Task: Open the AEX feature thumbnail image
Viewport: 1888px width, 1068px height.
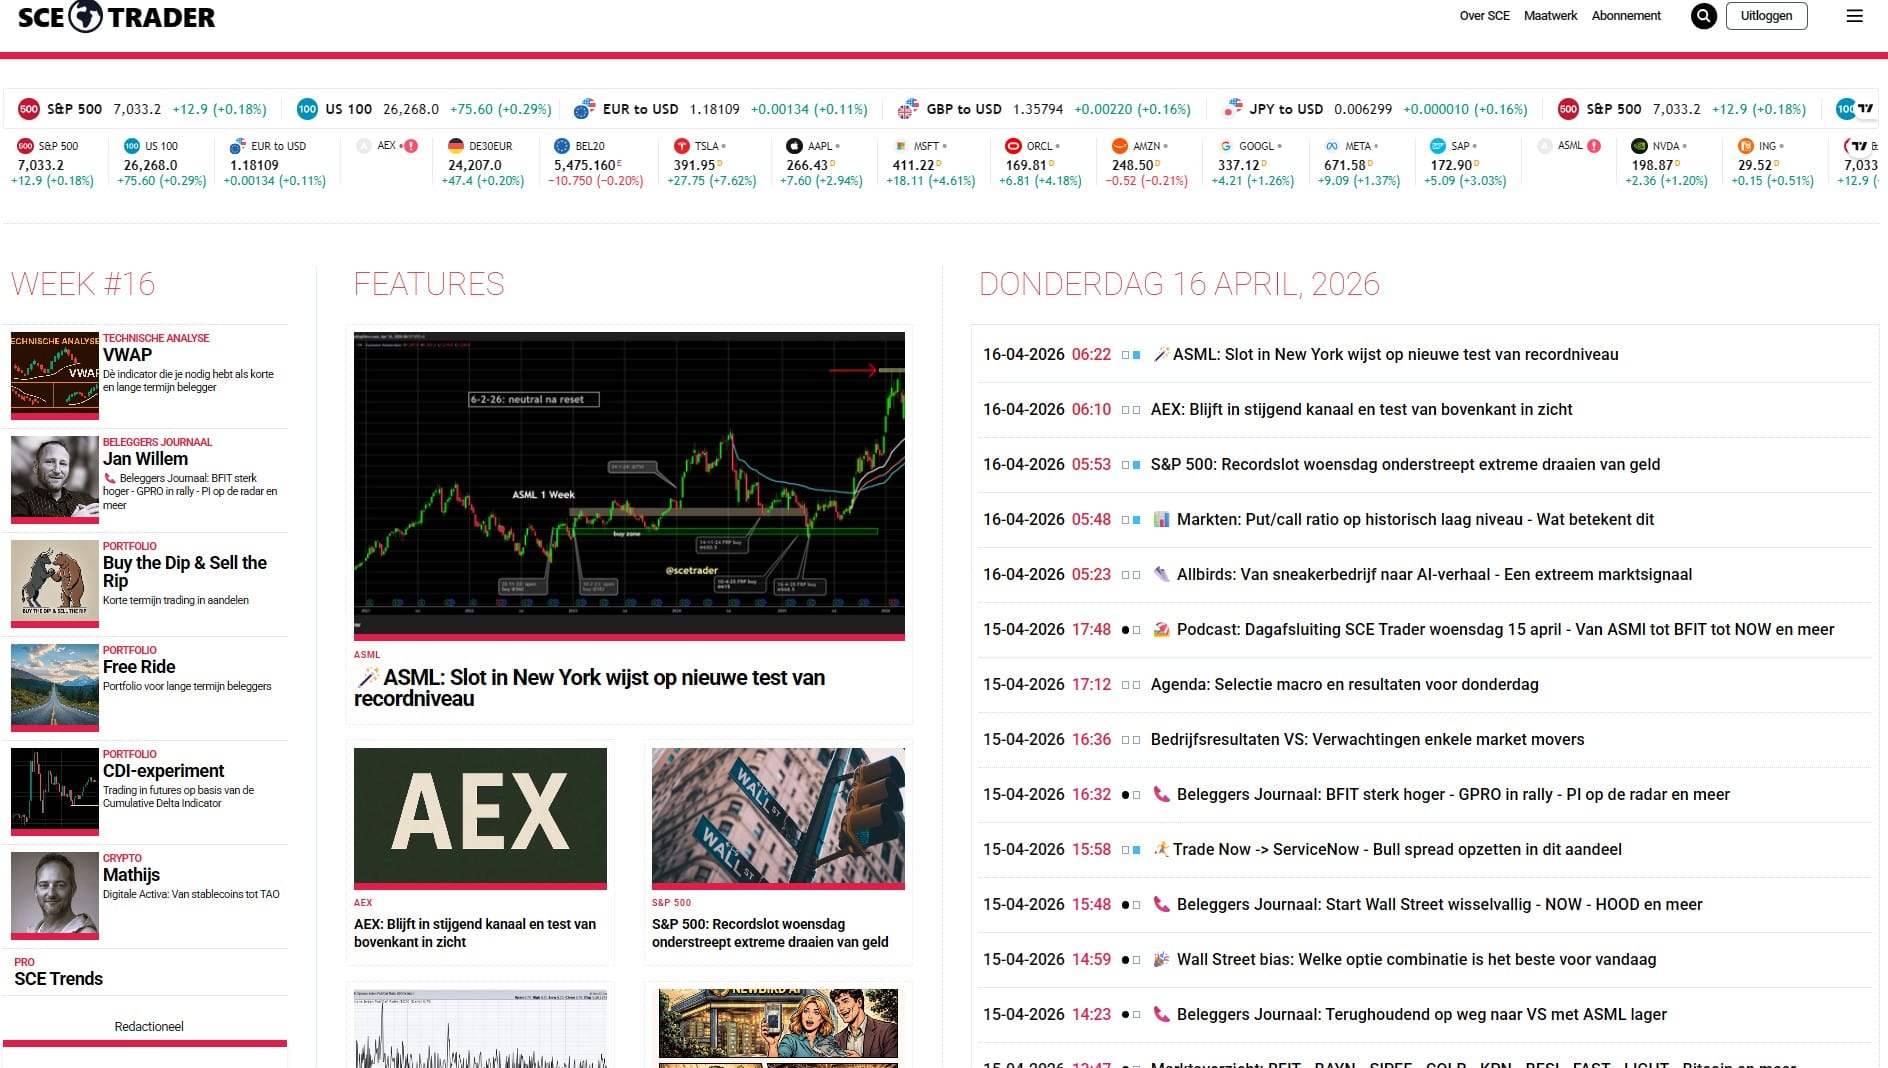Action: point(480,817)
